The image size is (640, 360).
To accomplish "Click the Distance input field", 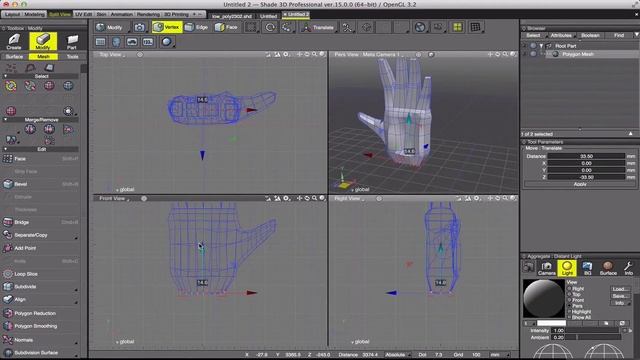I will [586, 156].
